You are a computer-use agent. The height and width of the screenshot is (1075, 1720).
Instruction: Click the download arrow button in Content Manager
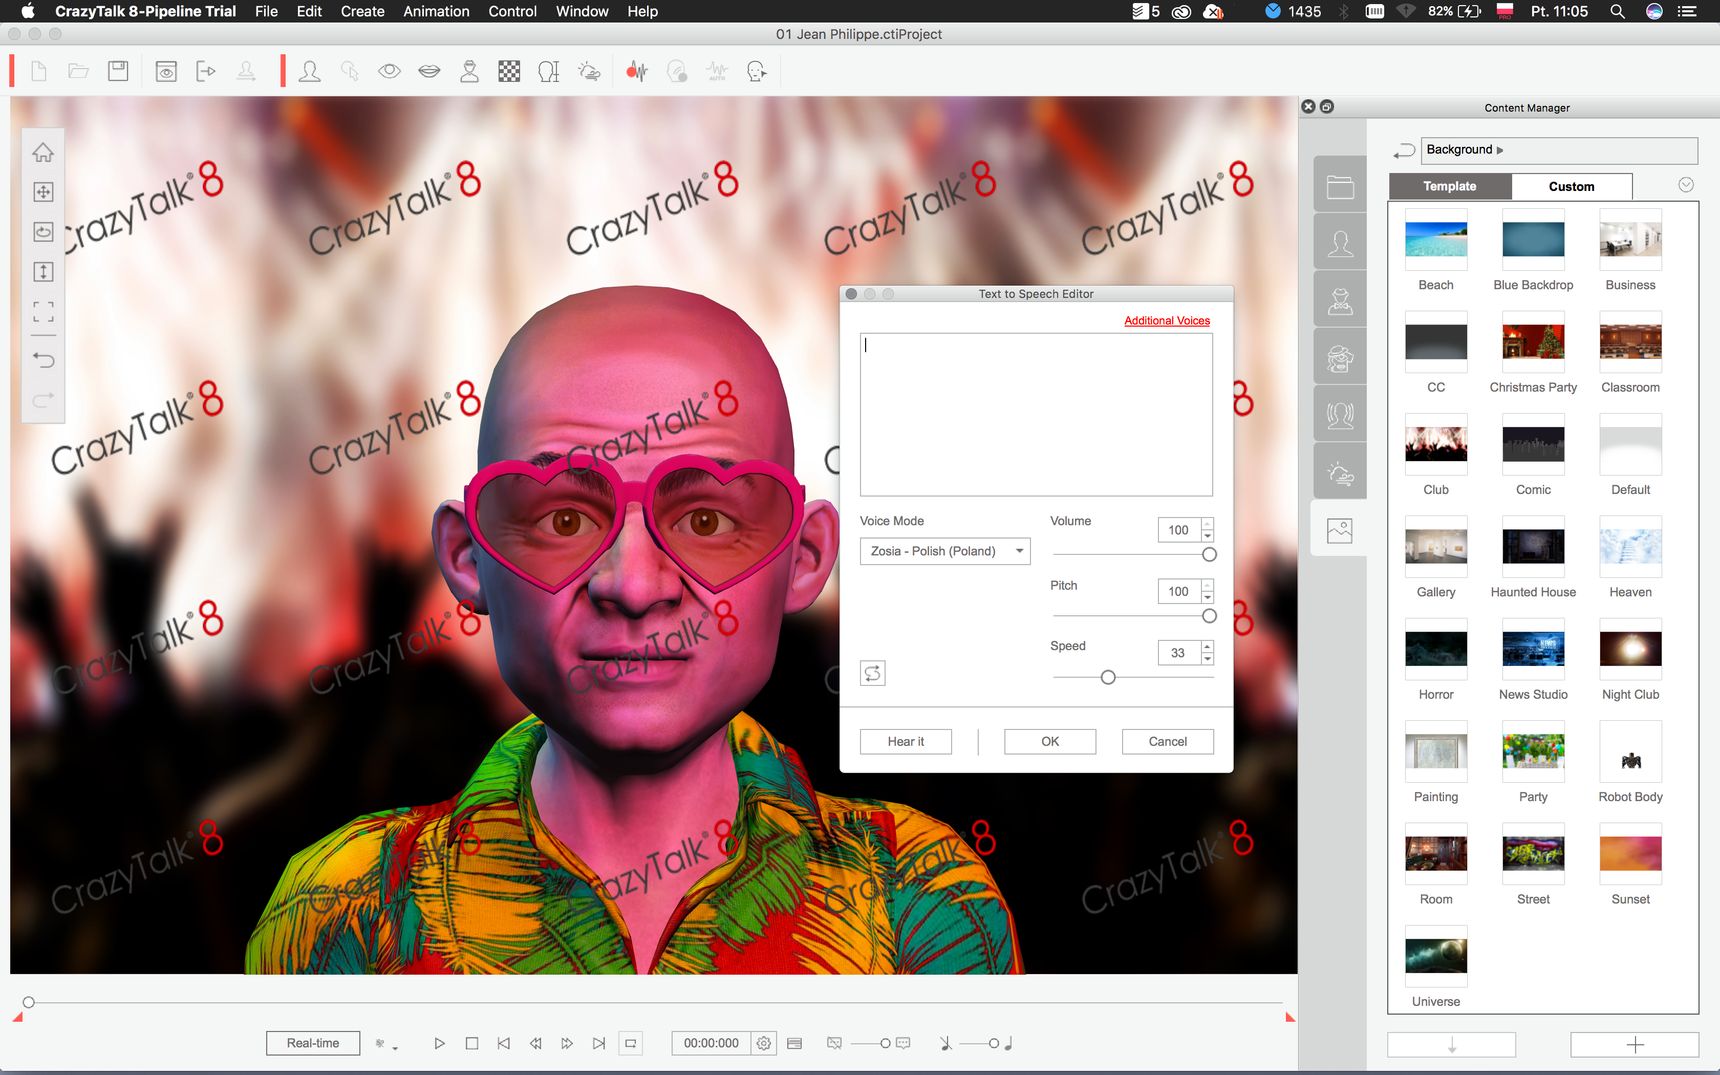pyautogui.click(x=1452, y=1045)
